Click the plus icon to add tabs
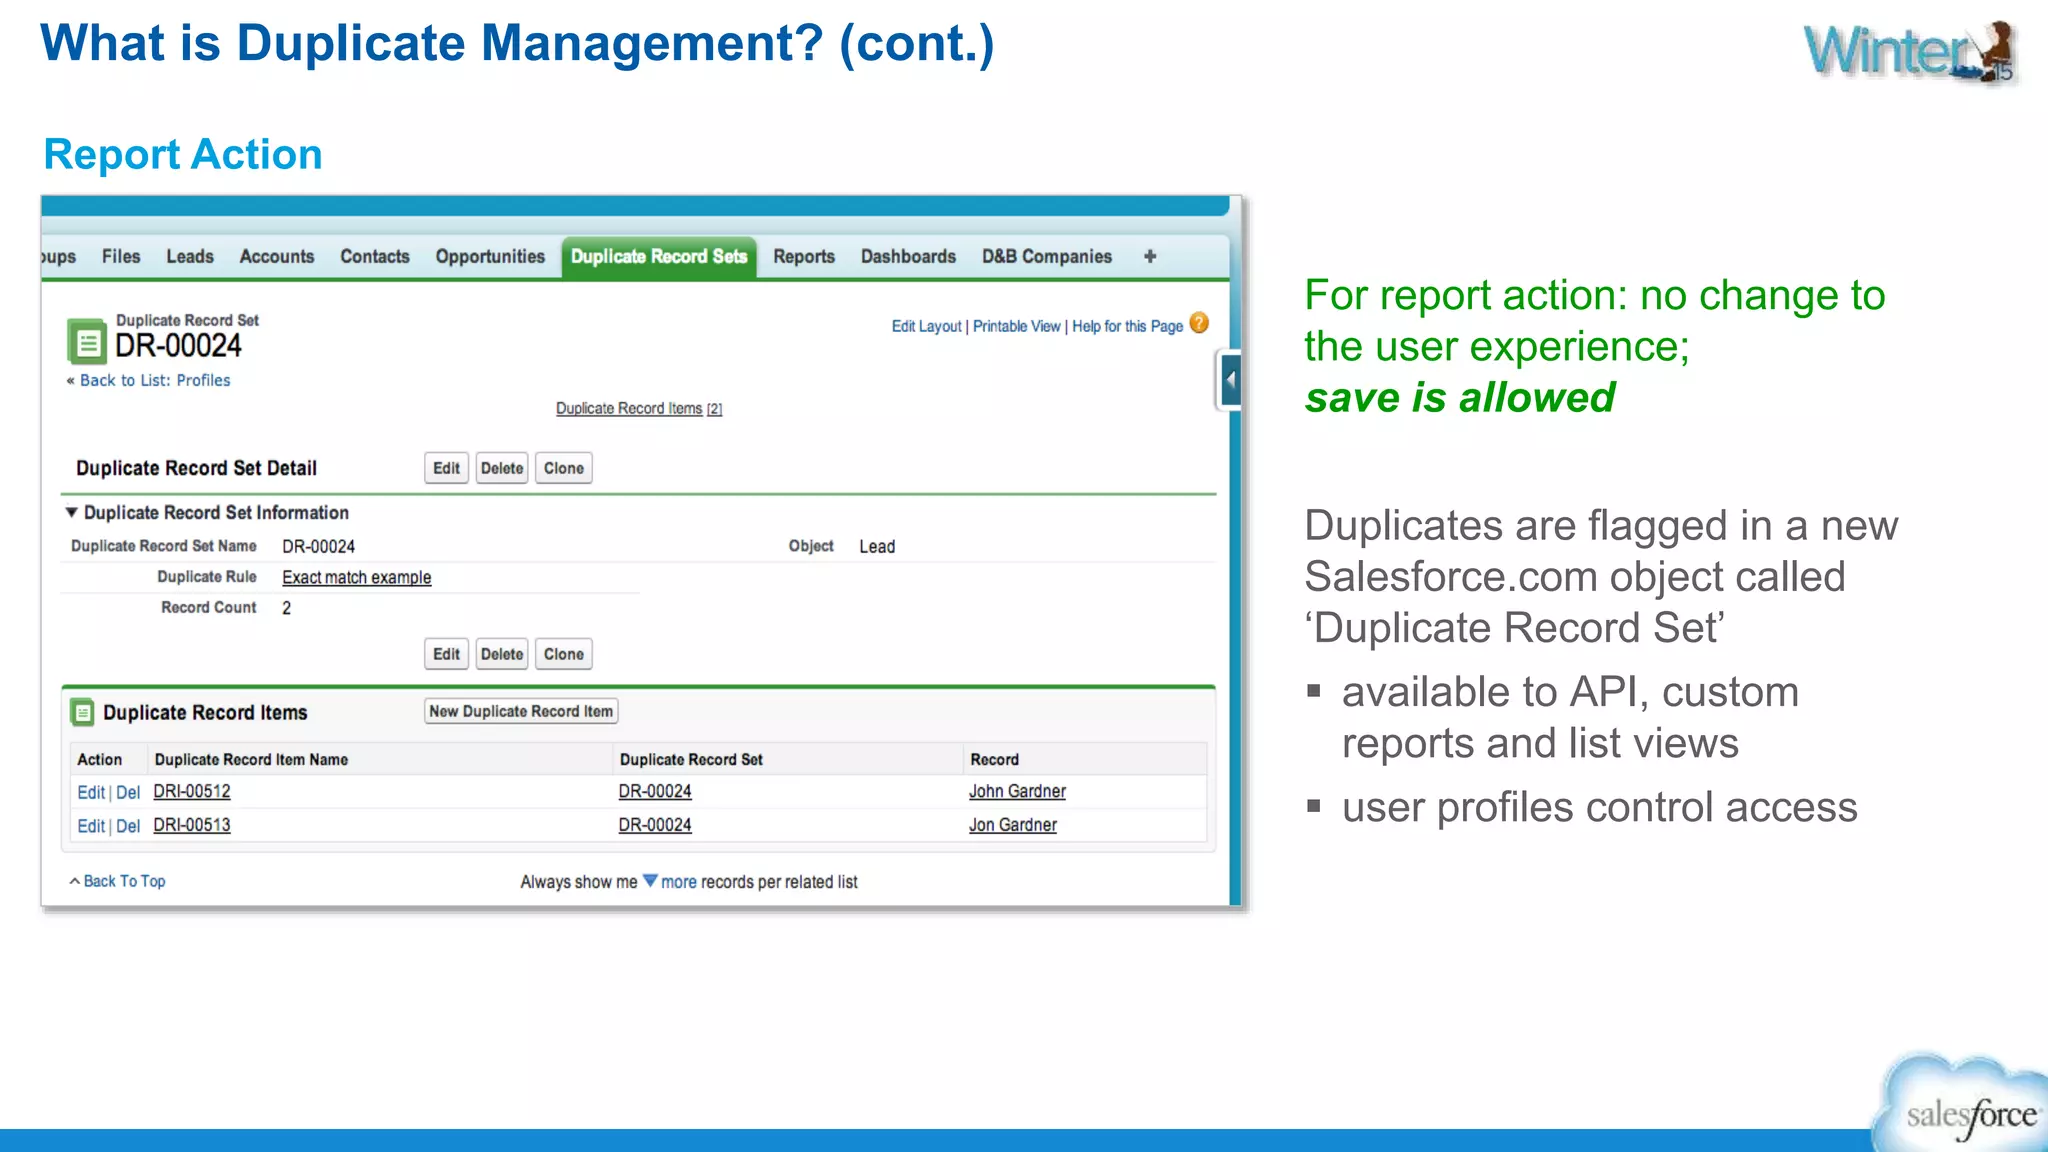This screenshot has width=2048, height=1152. click(x=1150, y=256)
